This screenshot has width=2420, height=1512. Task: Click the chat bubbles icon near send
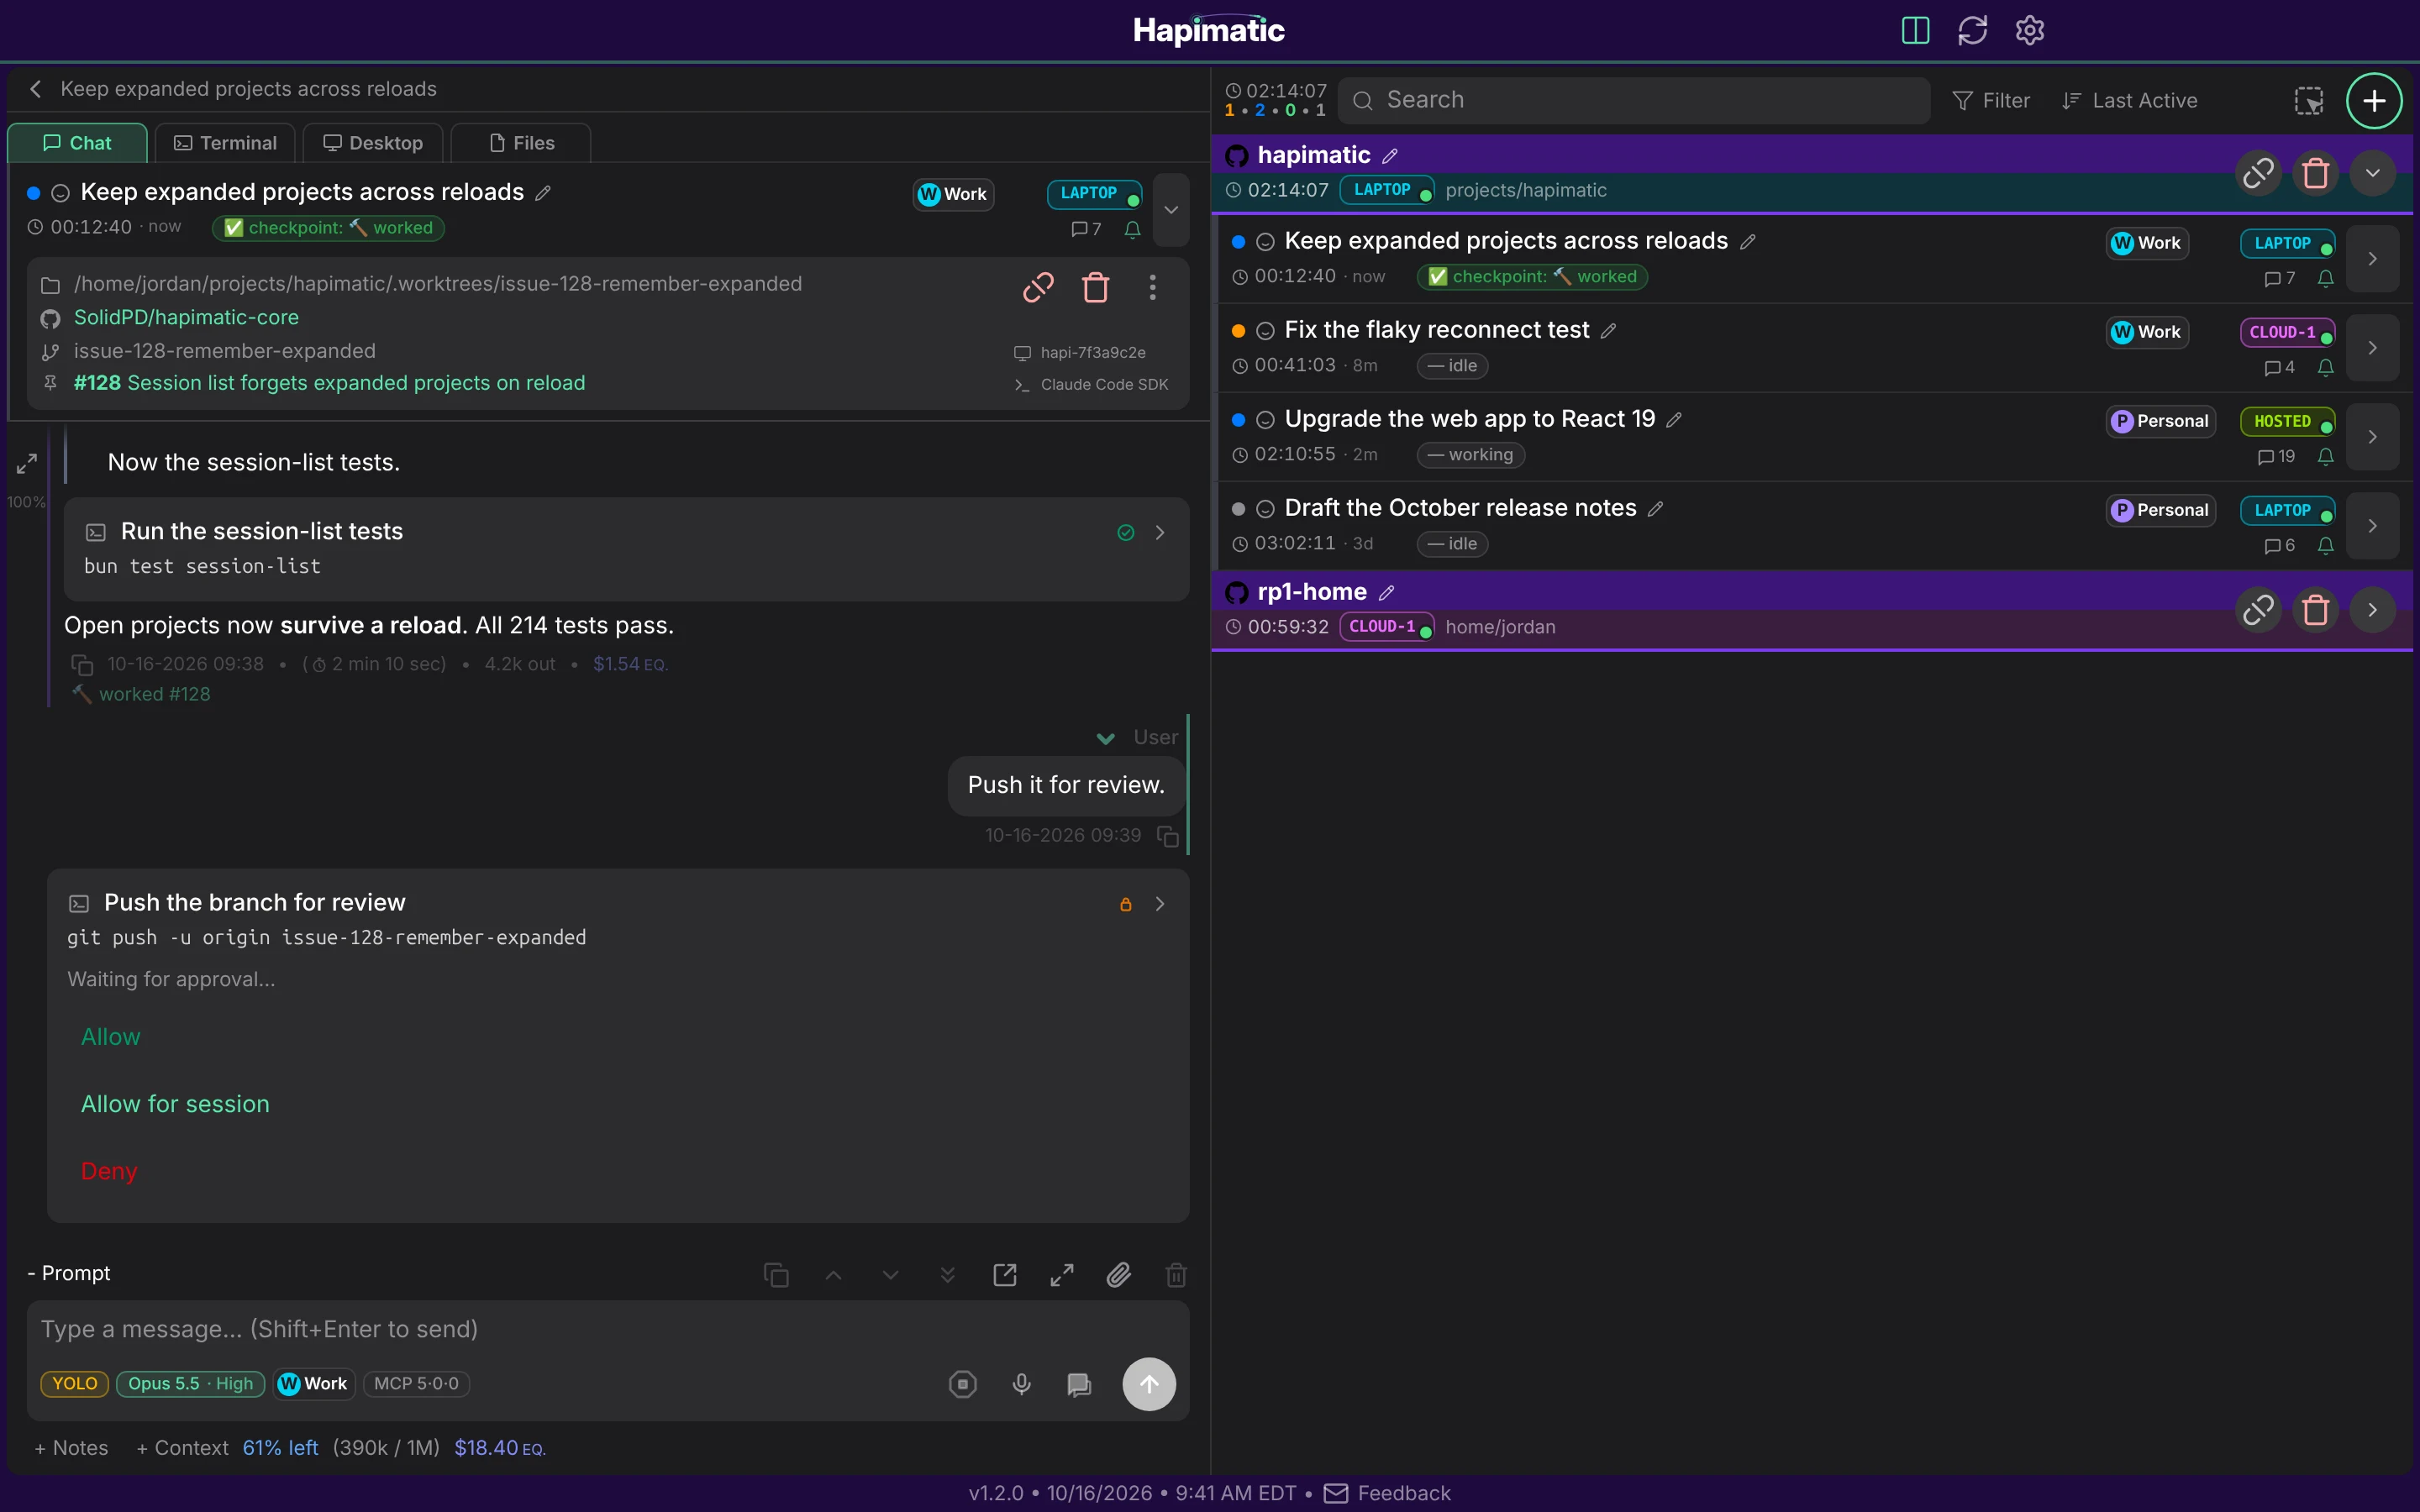(x=1079, y=1384)
